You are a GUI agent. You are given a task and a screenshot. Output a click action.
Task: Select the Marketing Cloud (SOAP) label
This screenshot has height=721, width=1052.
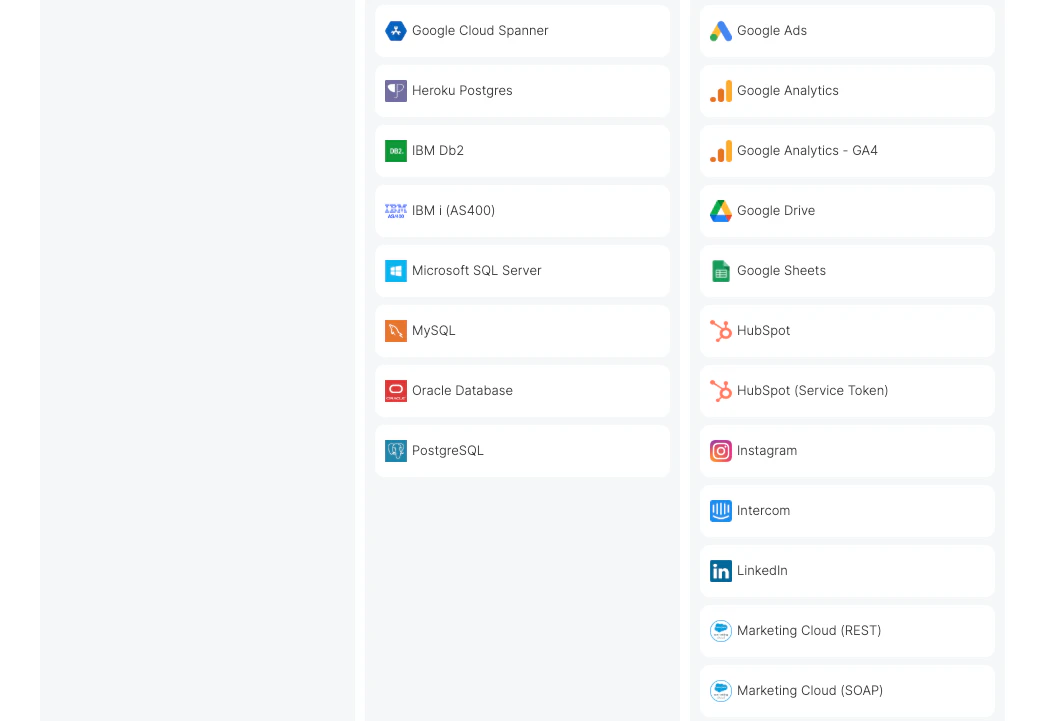click(810, 691)
